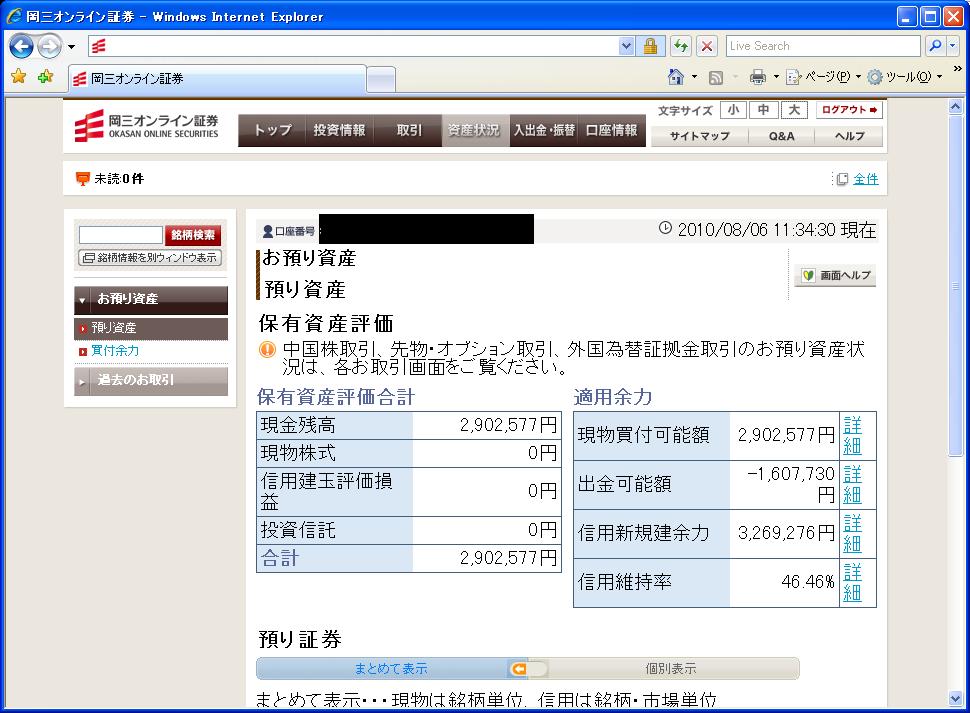Click the ログアウト logout button
The height and width of the screenshot is (713, 970).
tap(849, 110)
